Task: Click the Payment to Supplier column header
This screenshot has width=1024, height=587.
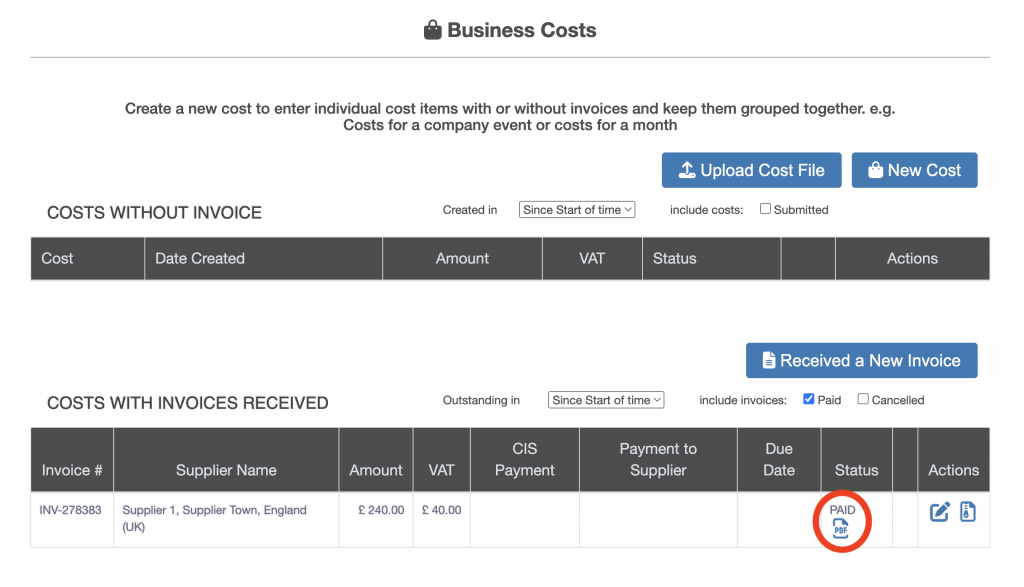Action: [658, 459]
